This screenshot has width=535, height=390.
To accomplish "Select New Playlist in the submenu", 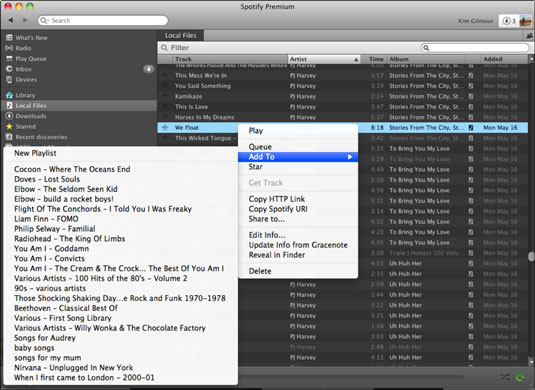I will coord(120,153).
